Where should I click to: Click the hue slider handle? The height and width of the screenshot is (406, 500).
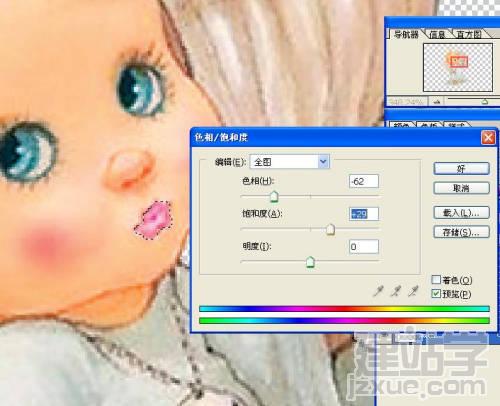pos(274,197)
